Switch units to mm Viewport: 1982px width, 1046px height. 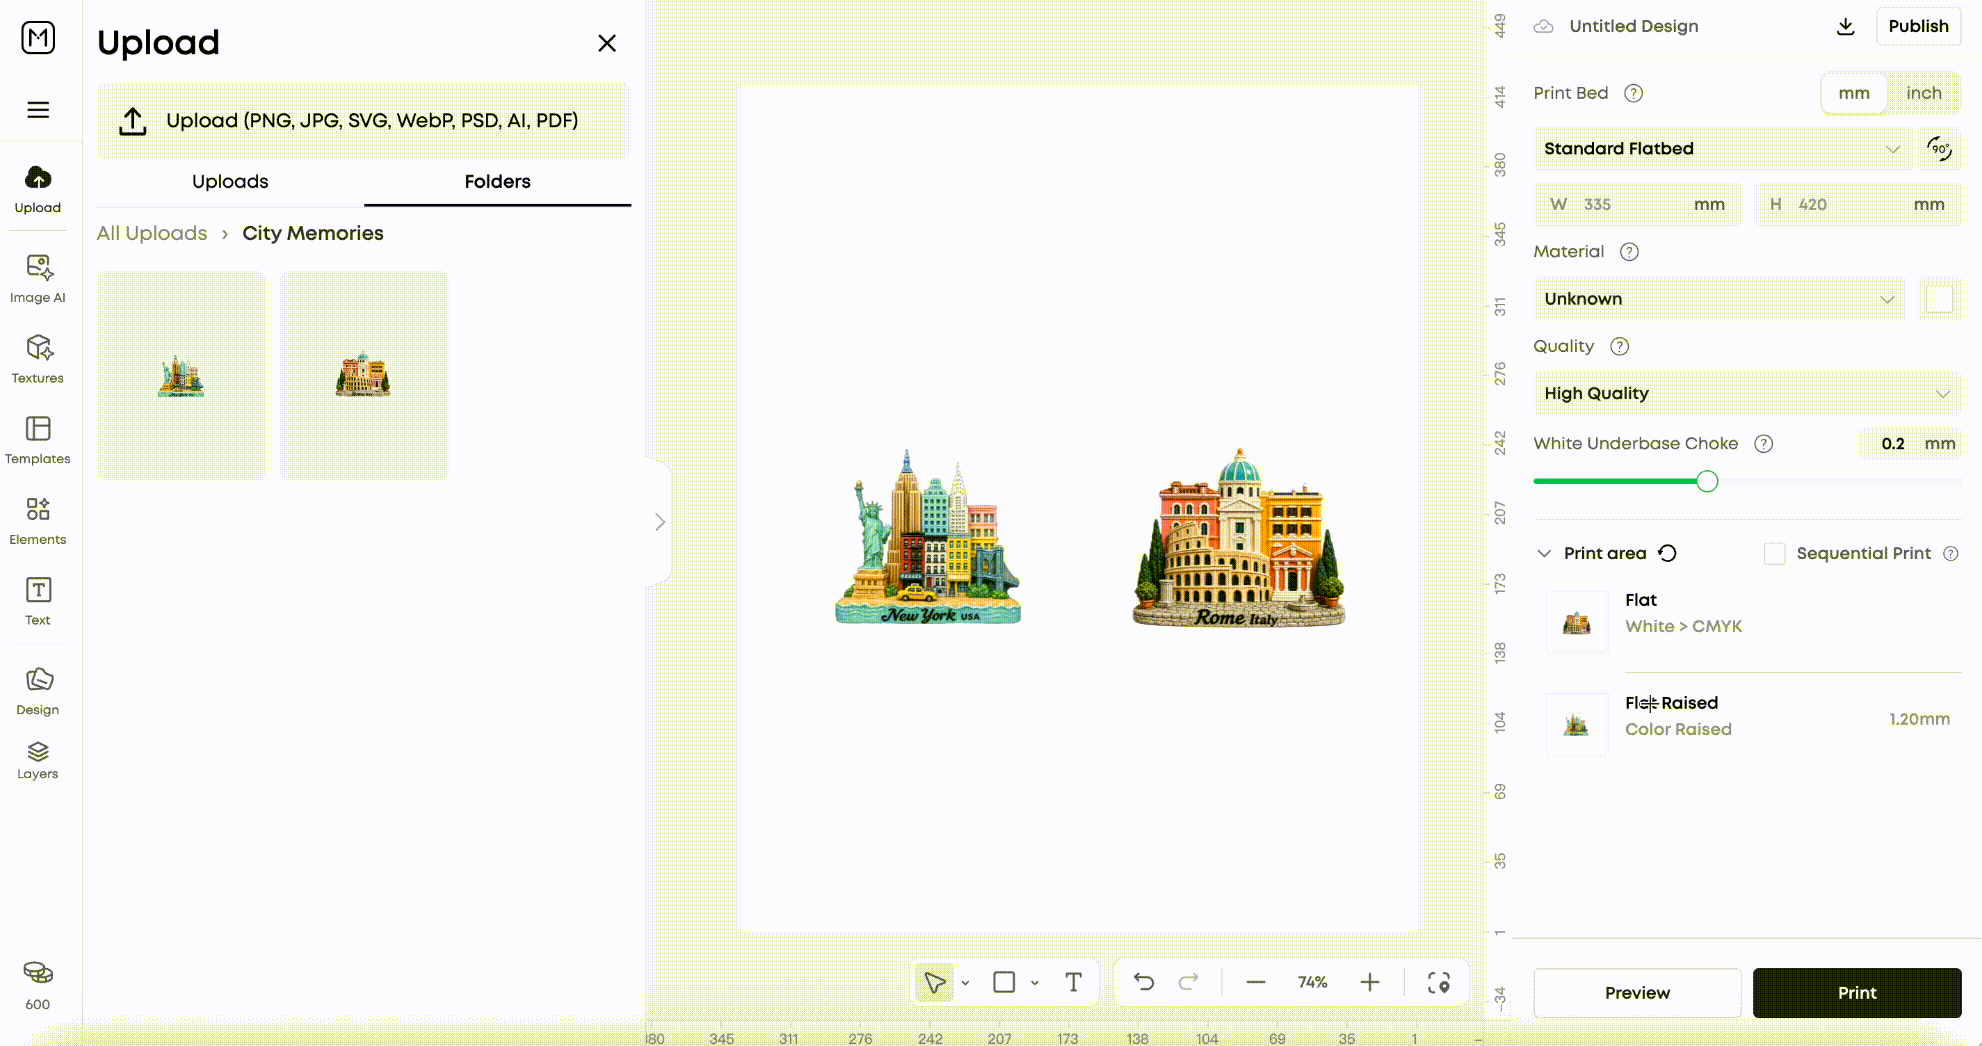point(1853,93)
